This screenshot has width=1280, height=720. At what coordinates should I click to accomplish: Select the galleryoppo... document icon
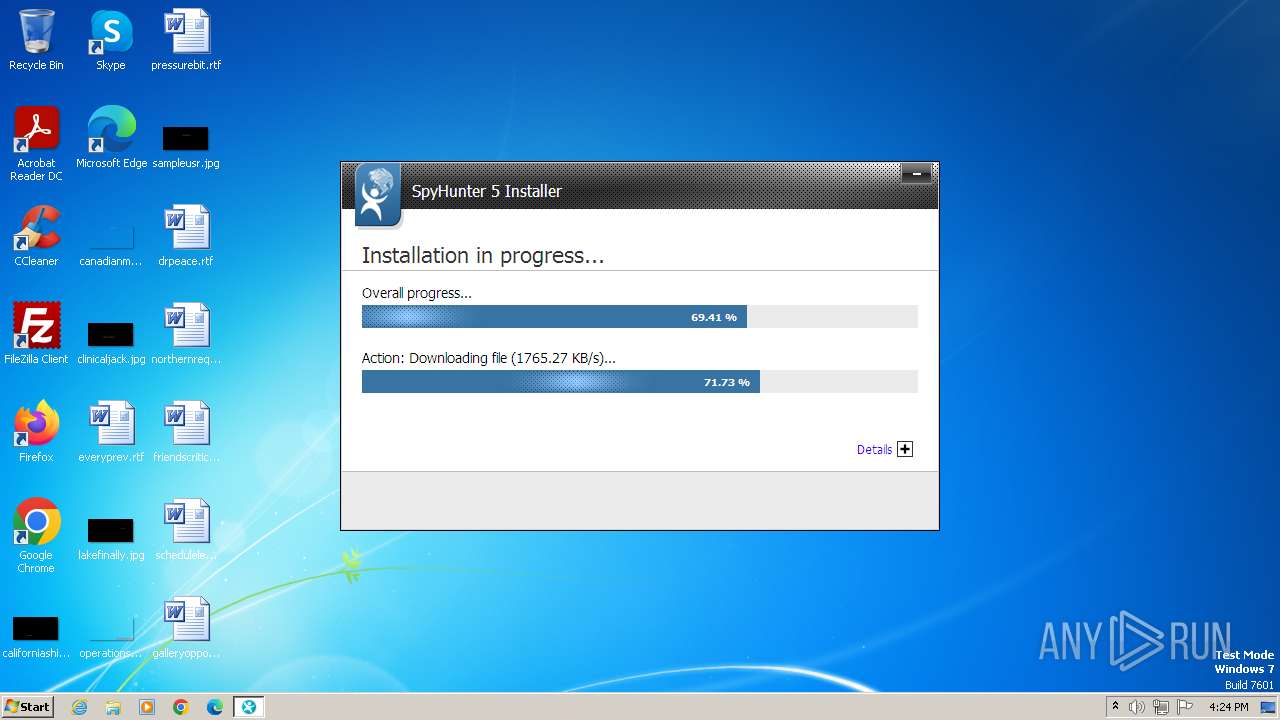186,628
